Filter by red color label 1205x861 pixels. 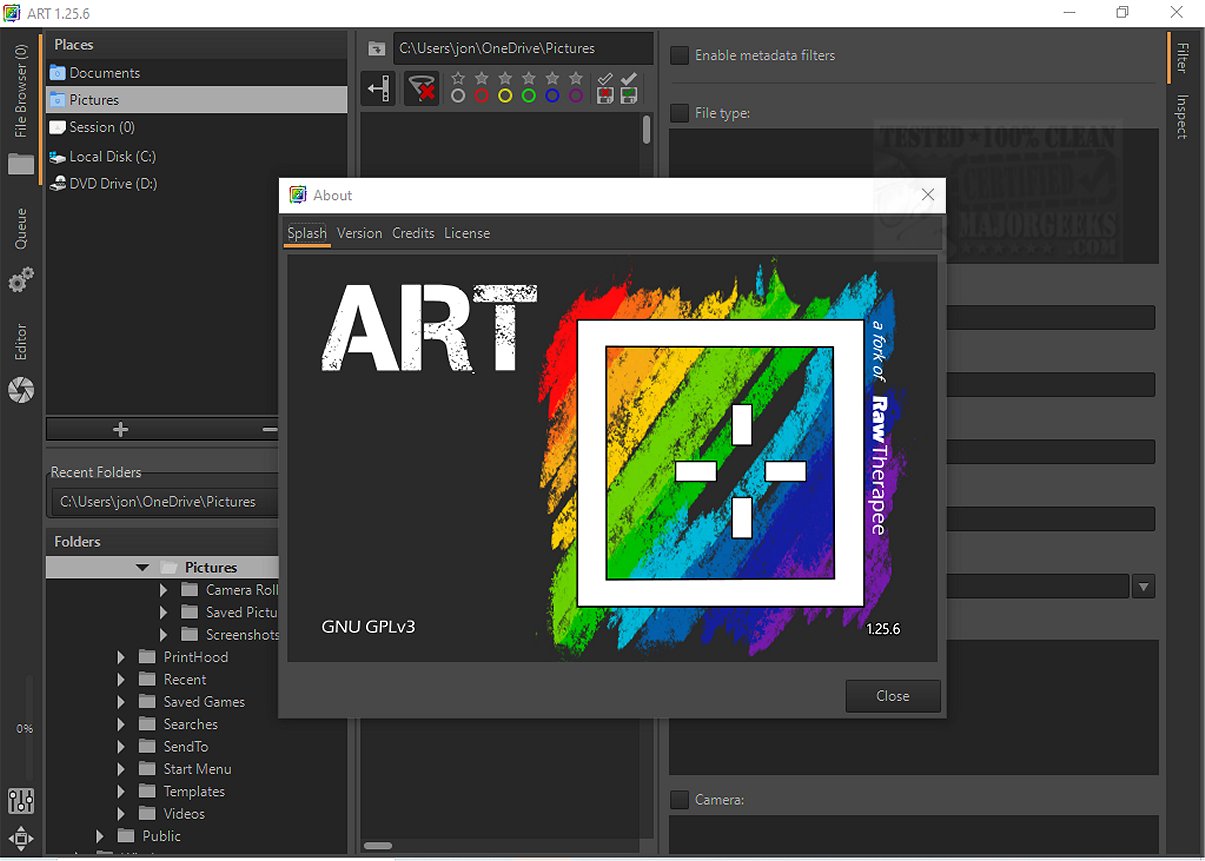tap(482, 97)
